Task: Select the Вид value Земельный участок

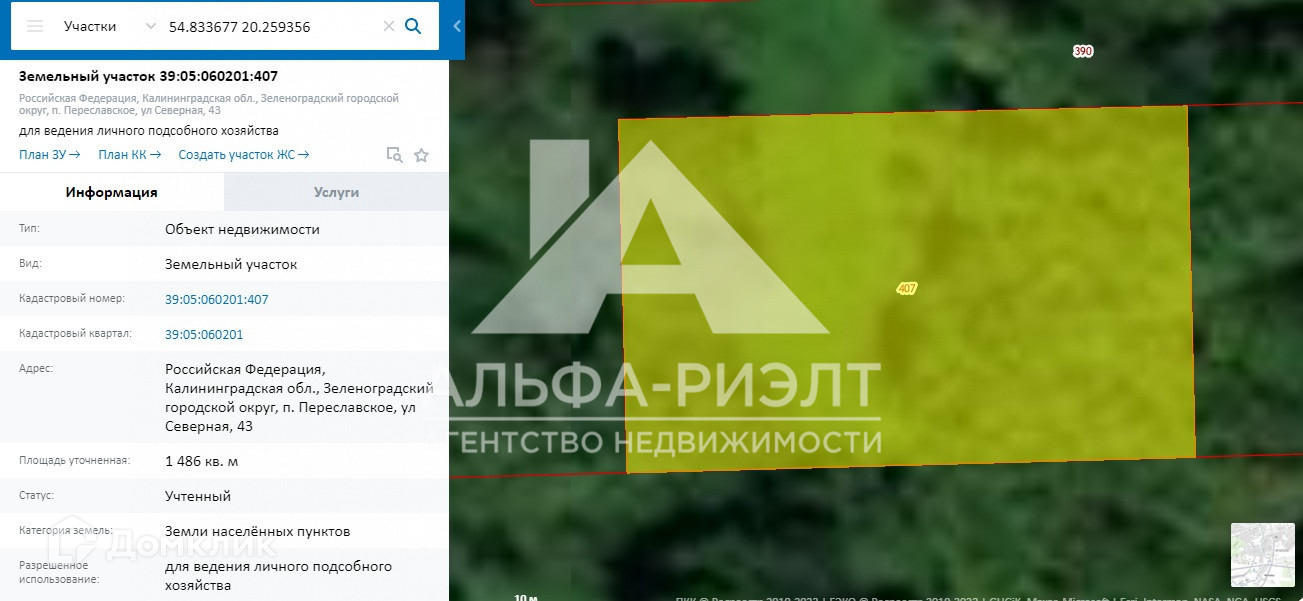Action: coord(231,264)
